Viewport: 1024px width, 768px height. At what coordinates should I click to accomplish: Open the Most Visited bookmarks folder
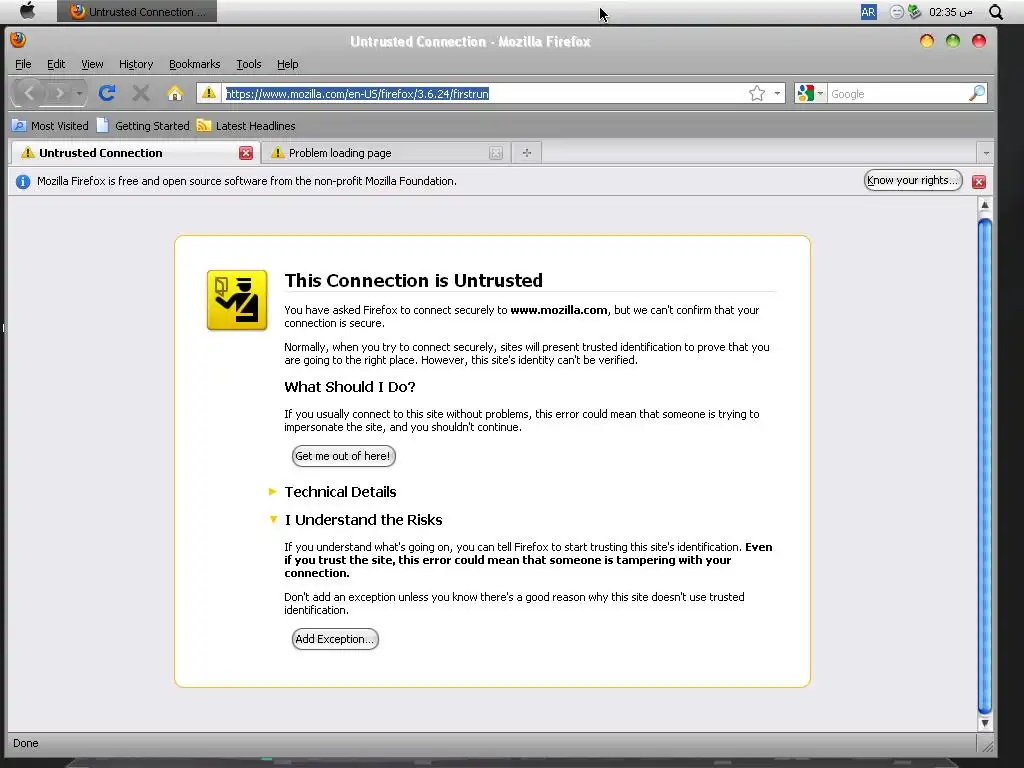(50, 126)
